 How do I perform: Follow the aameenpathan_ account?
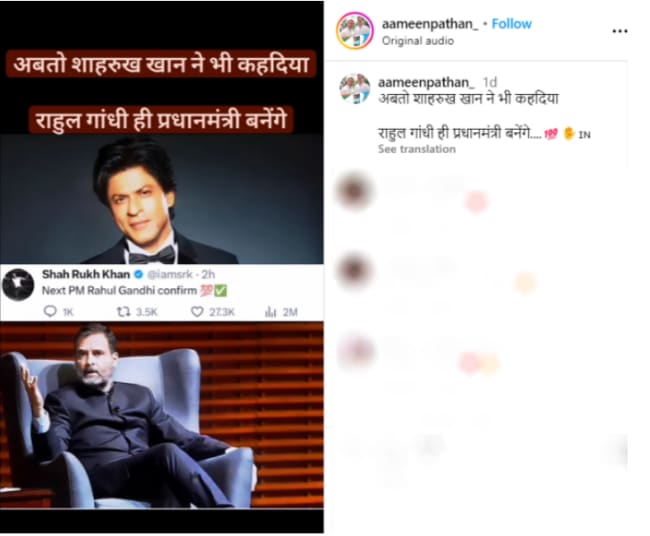coord(511,24)
